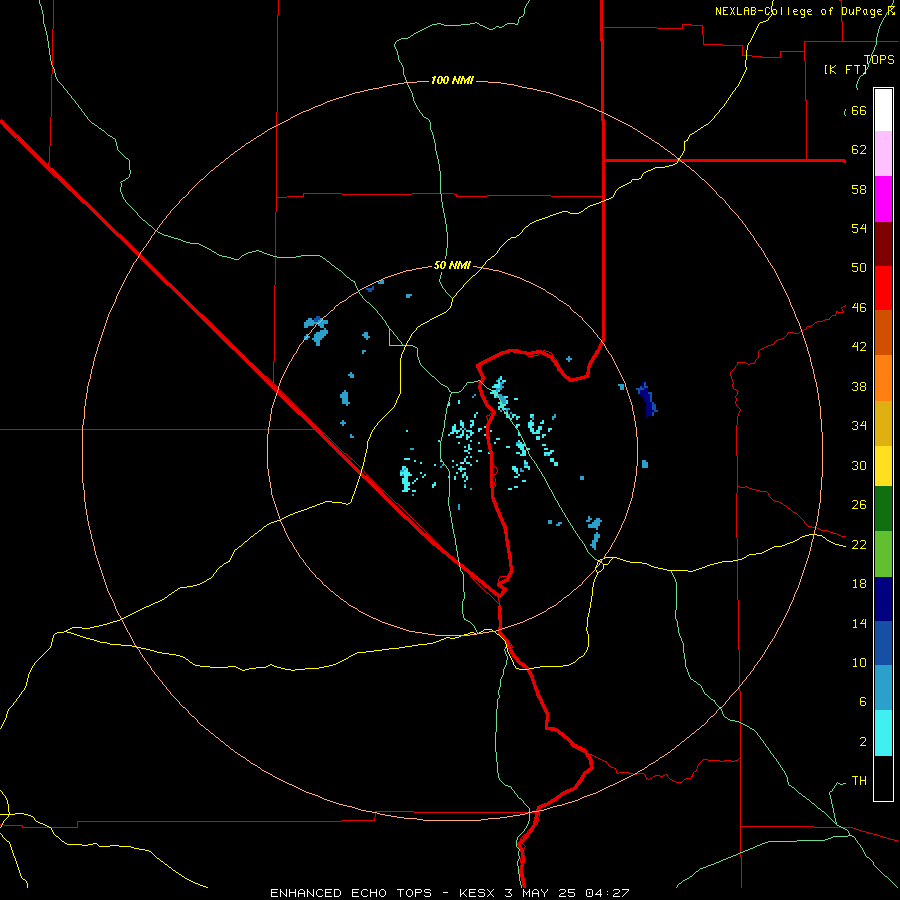Click legend value 22
Screen dimensions: 900x900
click(859, 544)
